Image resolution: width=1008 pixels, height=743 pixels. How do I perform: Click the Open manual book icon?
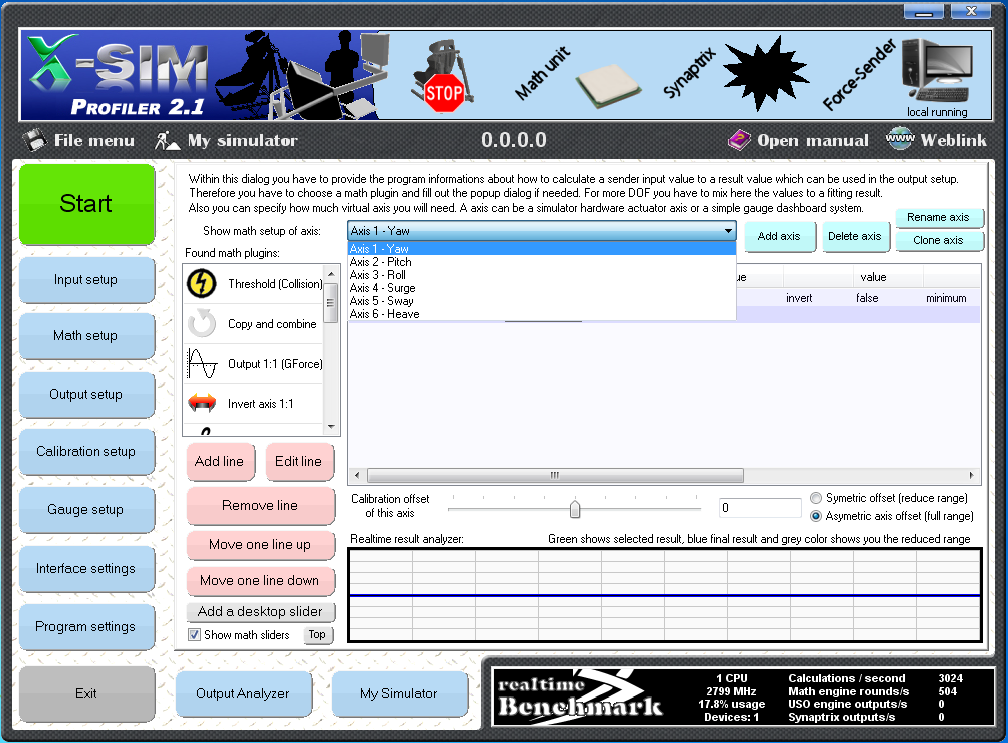(x=739, y=140)
